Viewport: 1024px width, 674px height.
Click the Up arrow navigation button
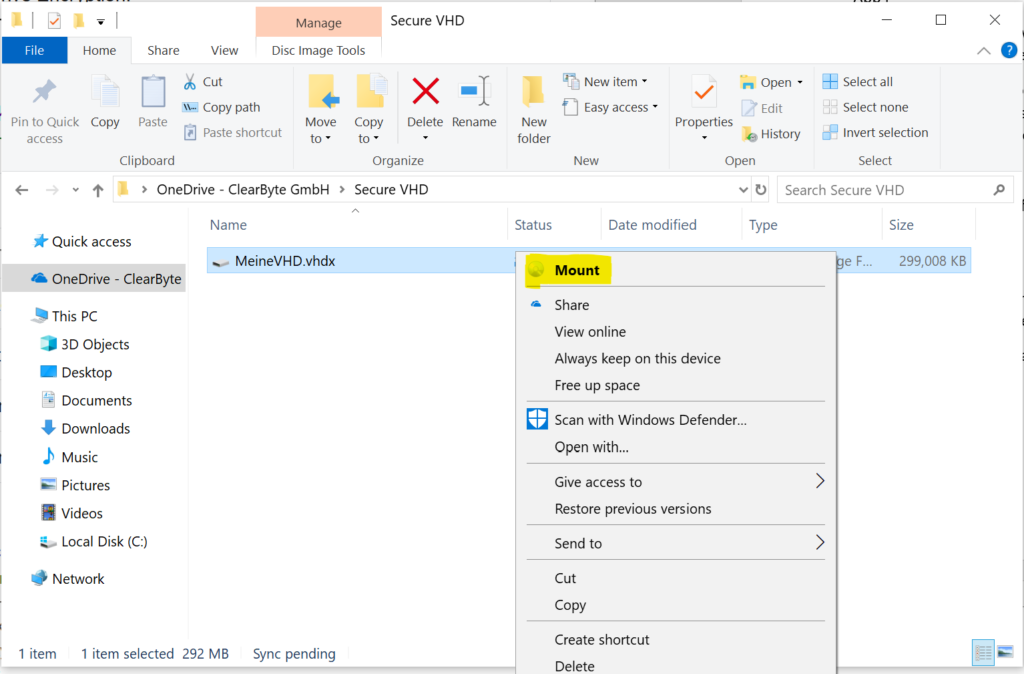(98, 190)
